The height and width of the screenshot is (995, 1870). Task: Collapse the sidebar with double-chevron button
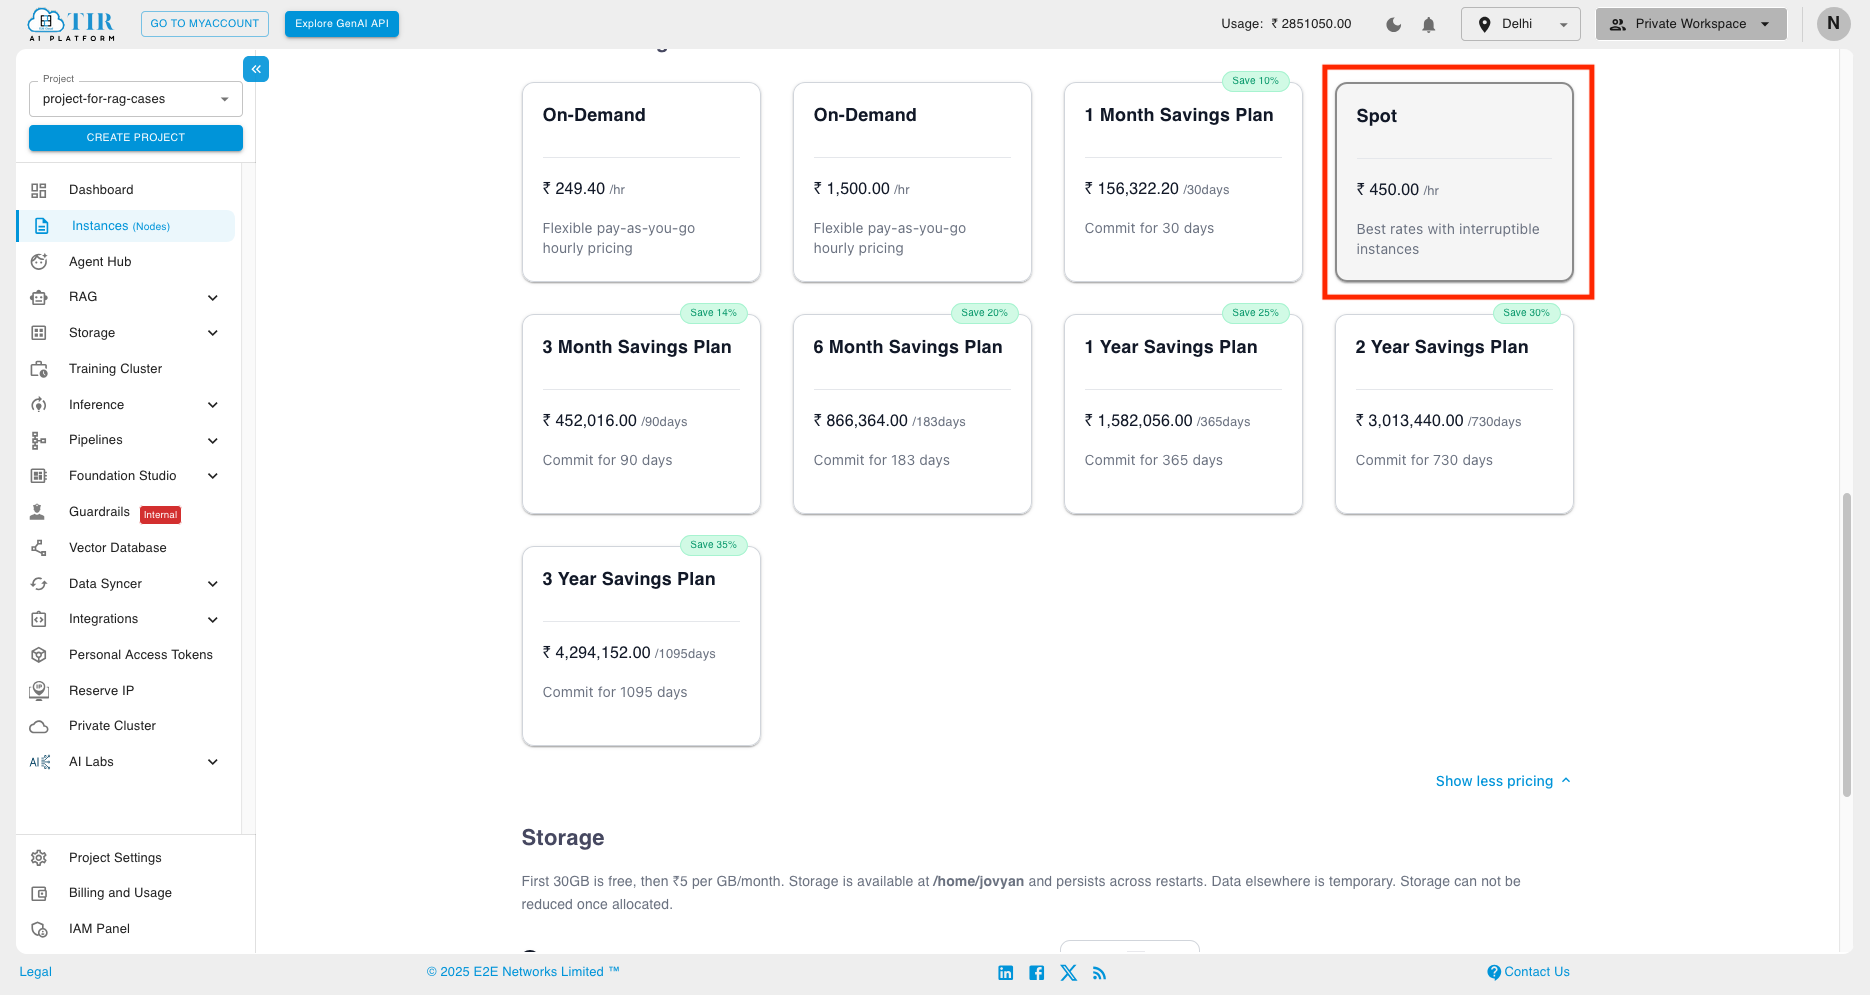coord(256,69)
